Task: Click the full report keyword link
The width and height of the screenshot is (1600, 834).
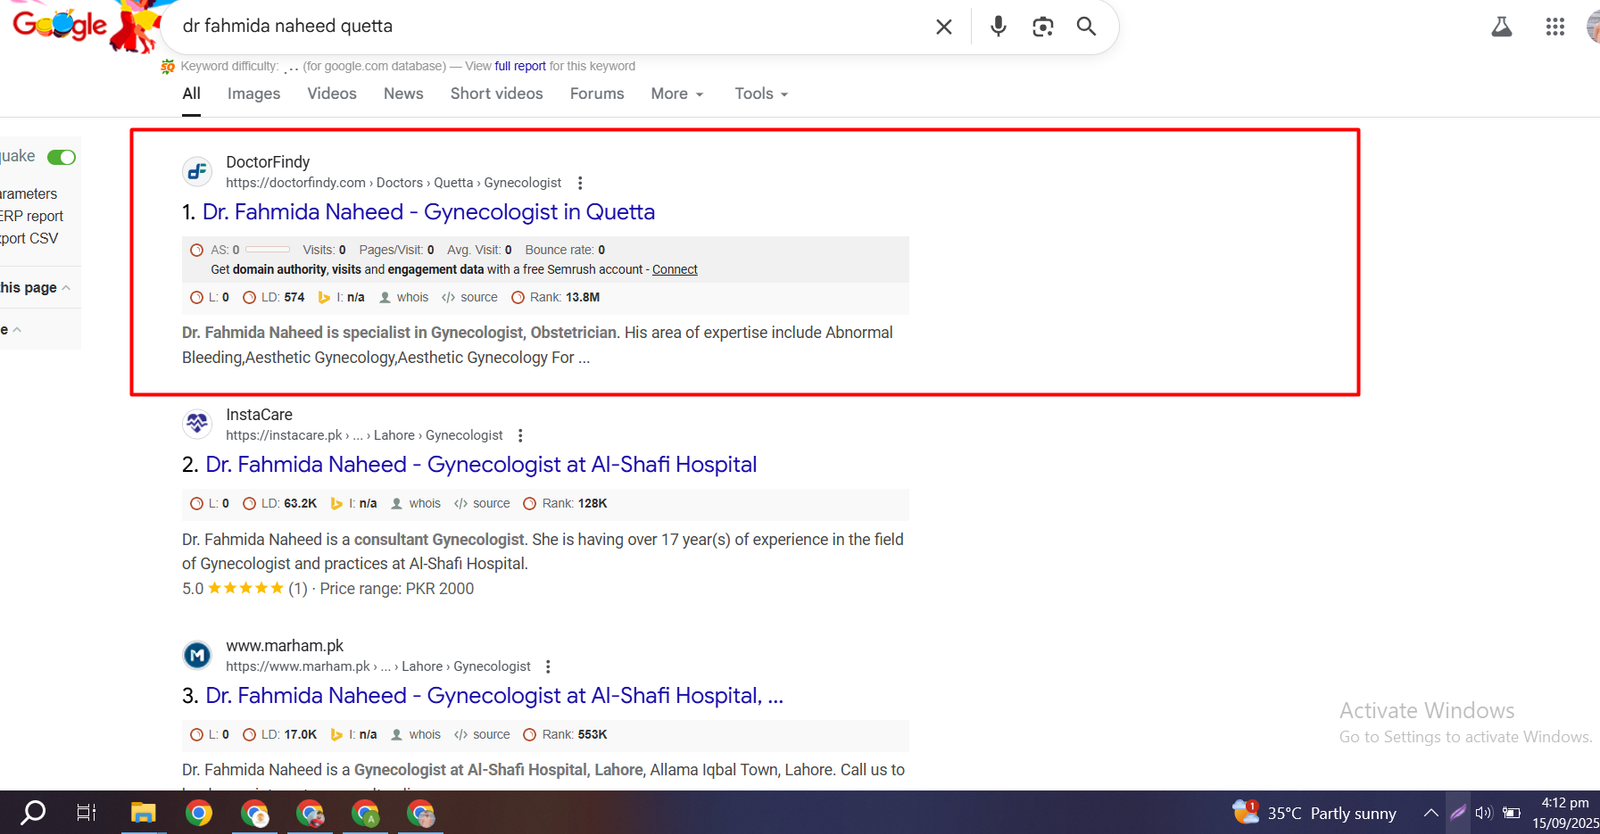Action: tap(520, 66)
